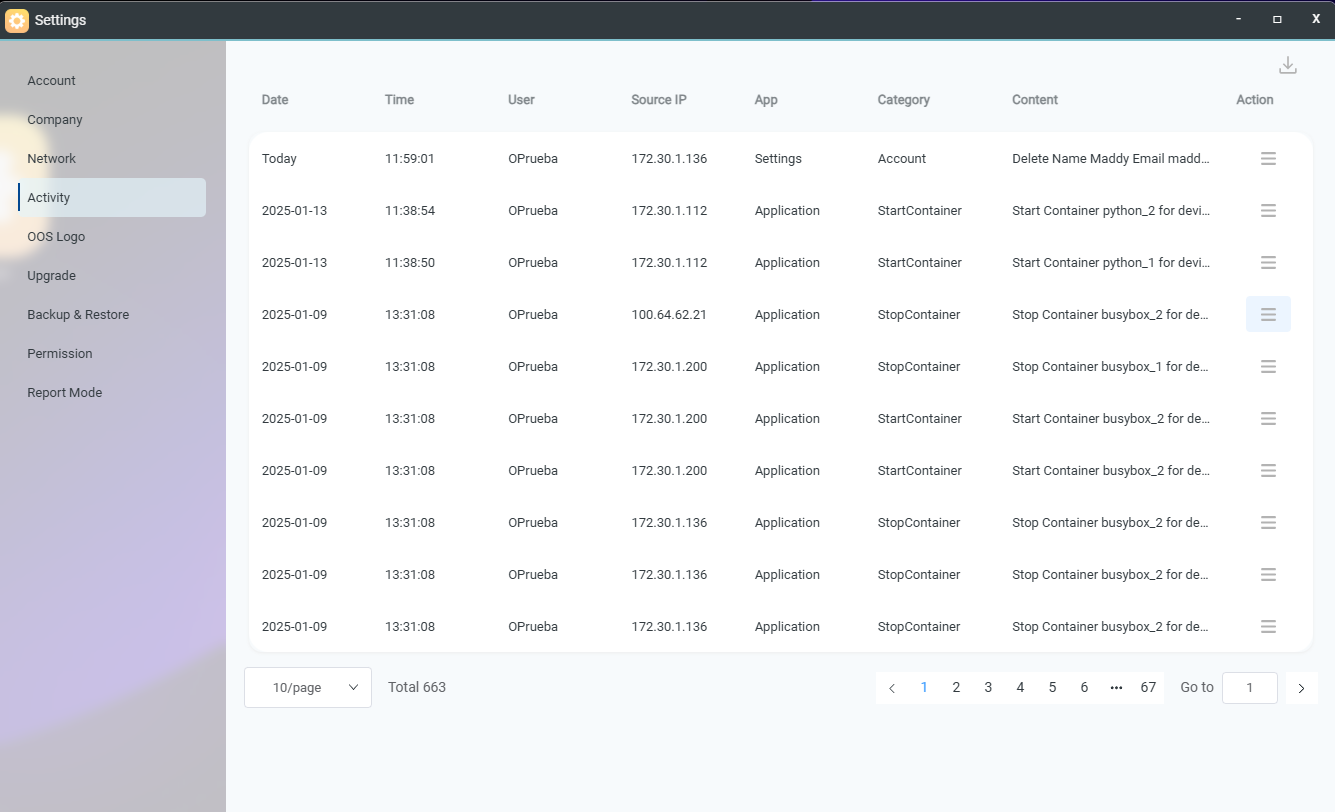Click the Action column header
Image resolution: width=1335 pixels, height=812 pixels.
(x=1255, y=100)
